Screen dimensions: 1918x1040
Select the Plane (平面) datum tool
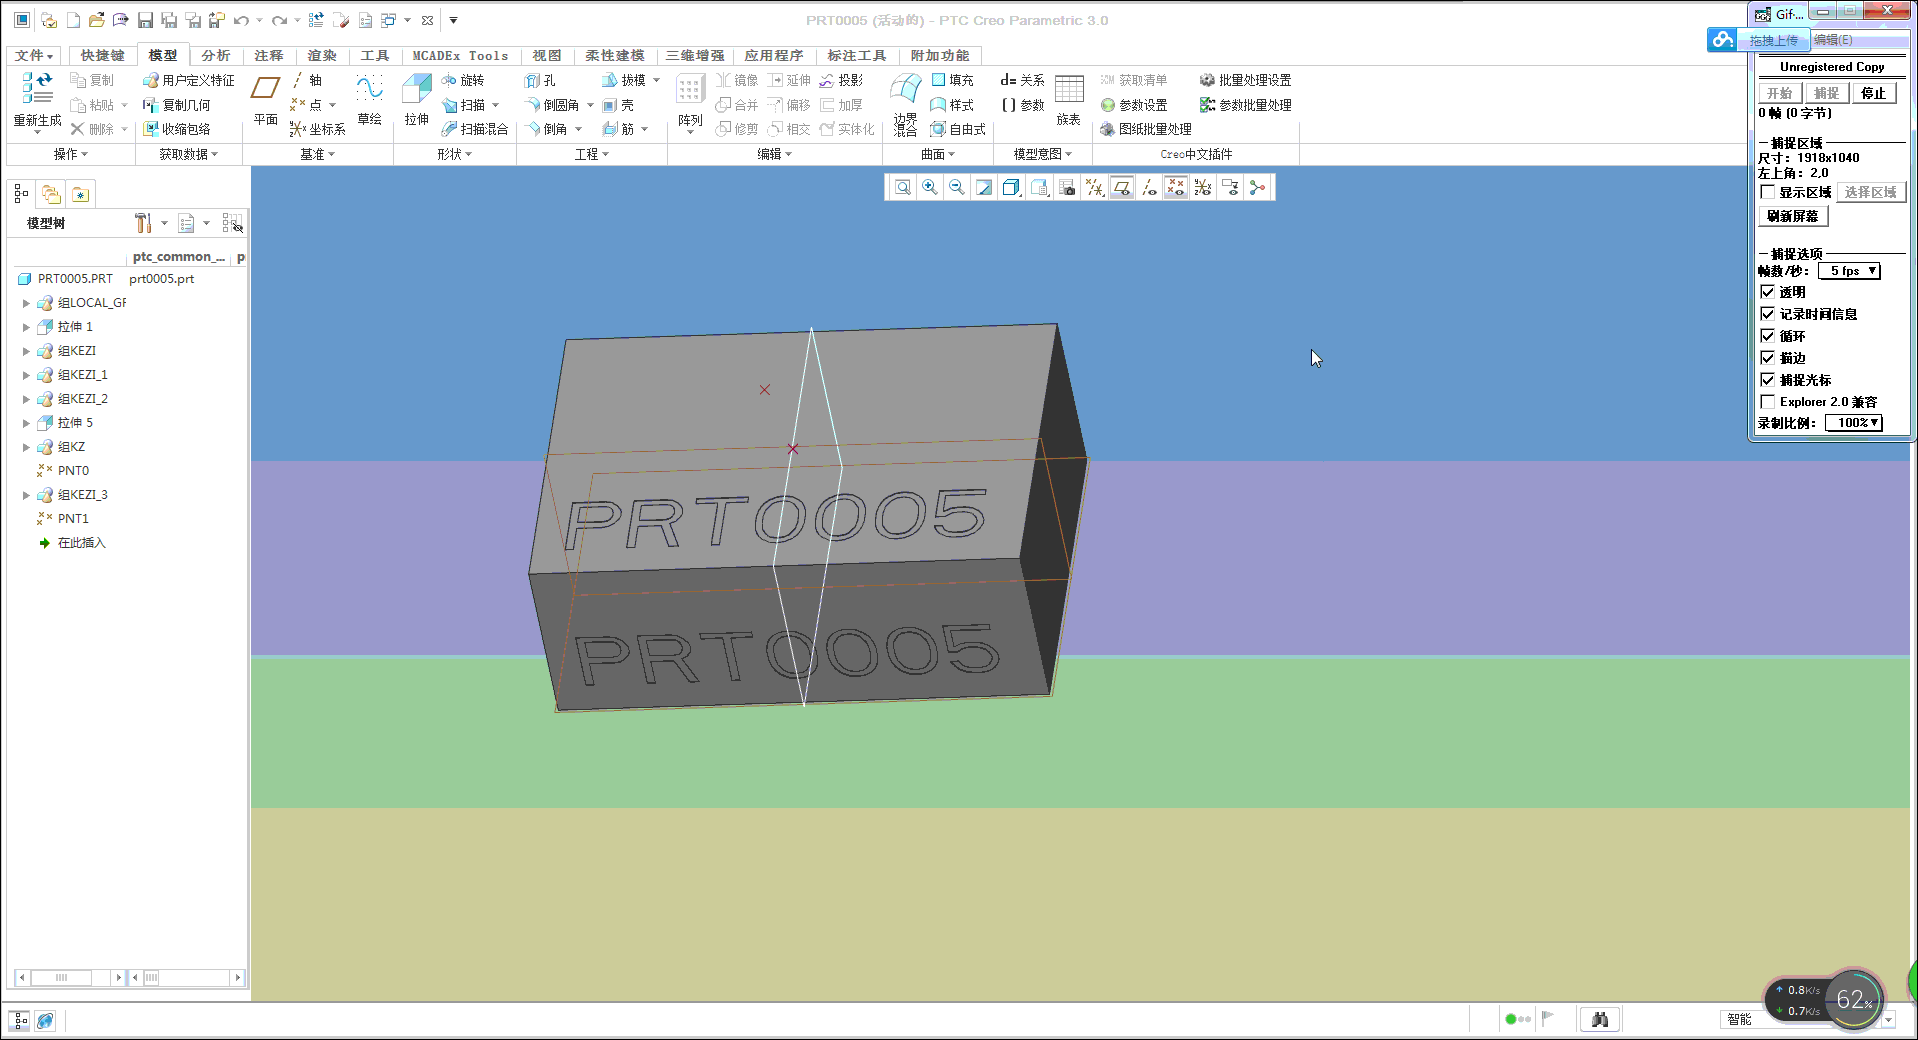coord(265,99)
